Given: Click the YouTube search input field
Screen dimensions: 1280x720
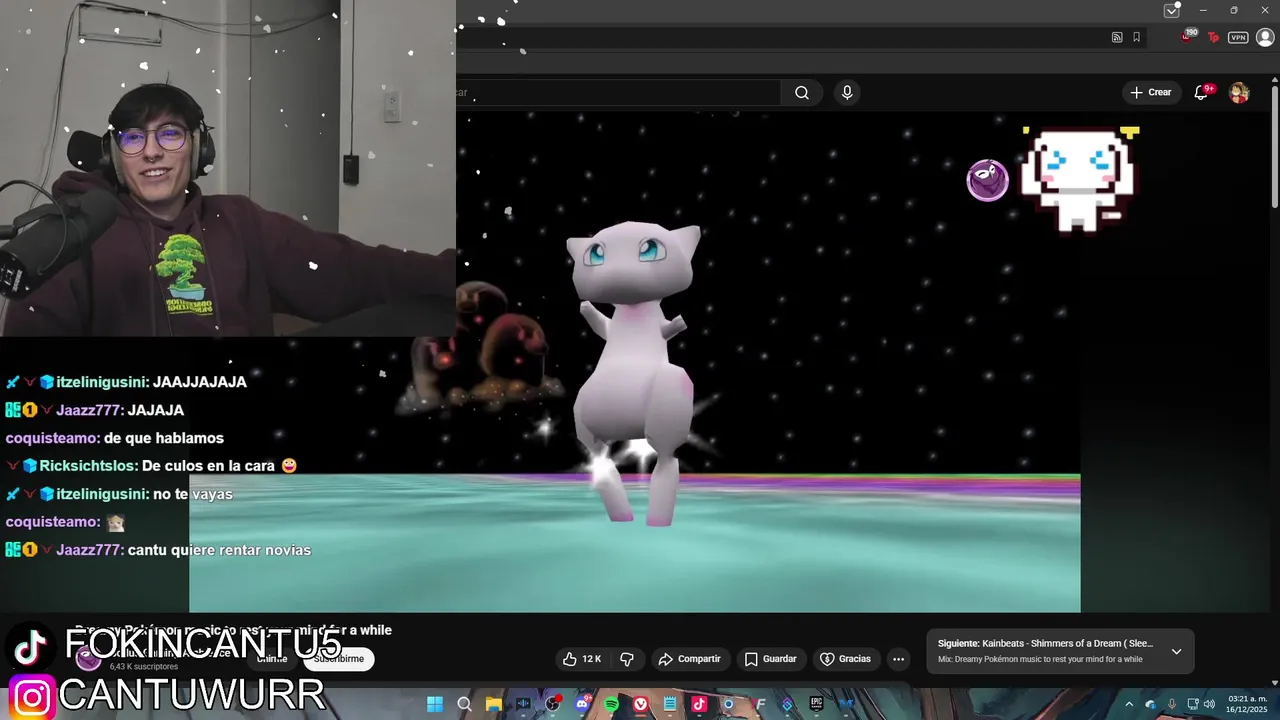Looking at the screenshot, I should click(x=618, y=93).
